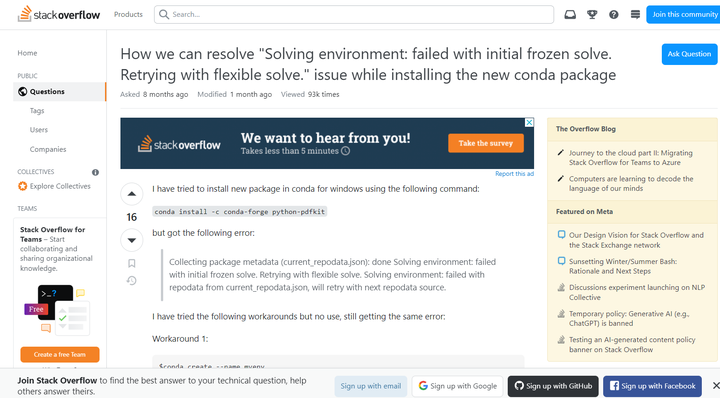Open the inbox icon in top bar
The image size is (720, 398).
coord(570,15)
